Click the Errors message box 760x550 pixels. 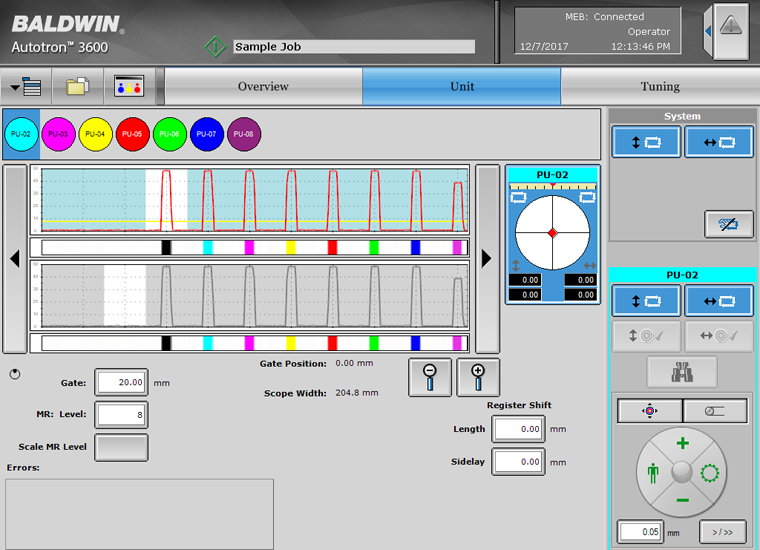point(140,514)
